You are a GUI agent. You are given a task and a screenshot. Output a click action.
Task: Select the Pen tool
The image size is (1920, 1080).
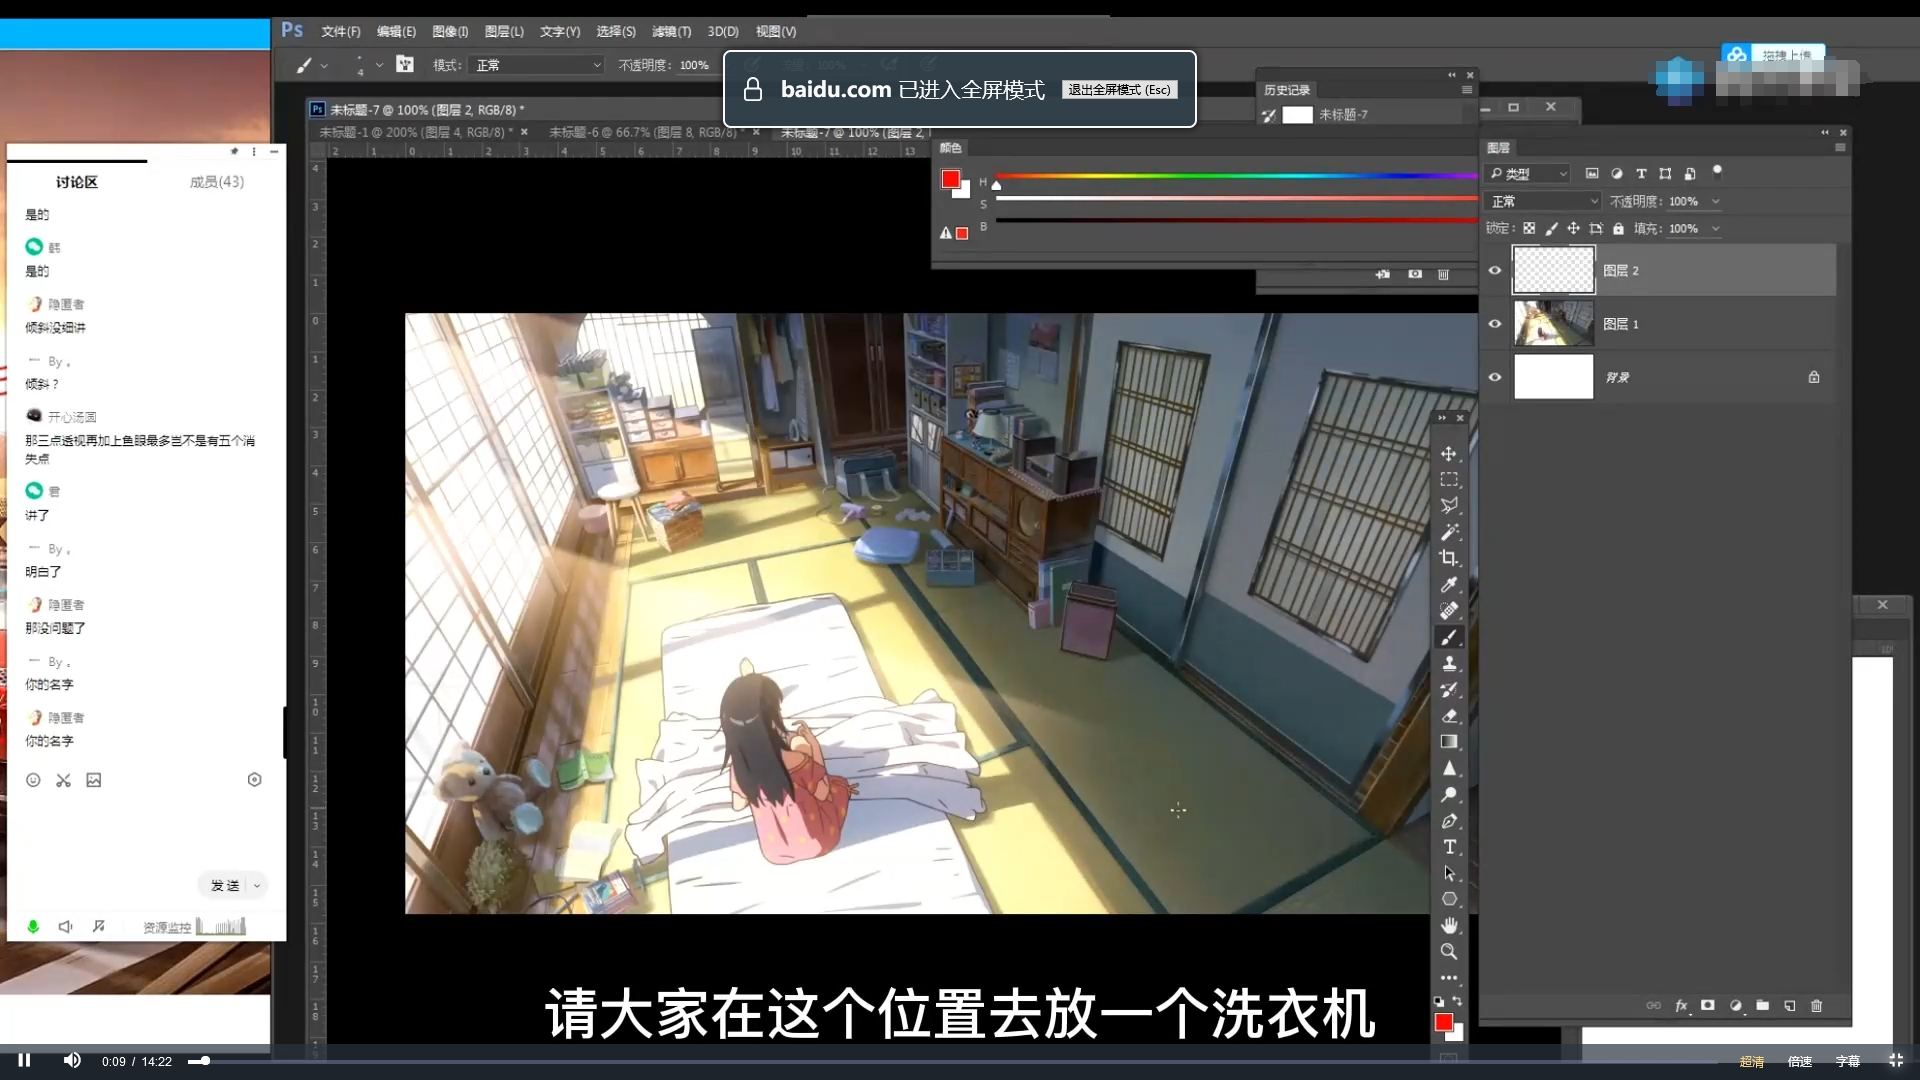1448,821
